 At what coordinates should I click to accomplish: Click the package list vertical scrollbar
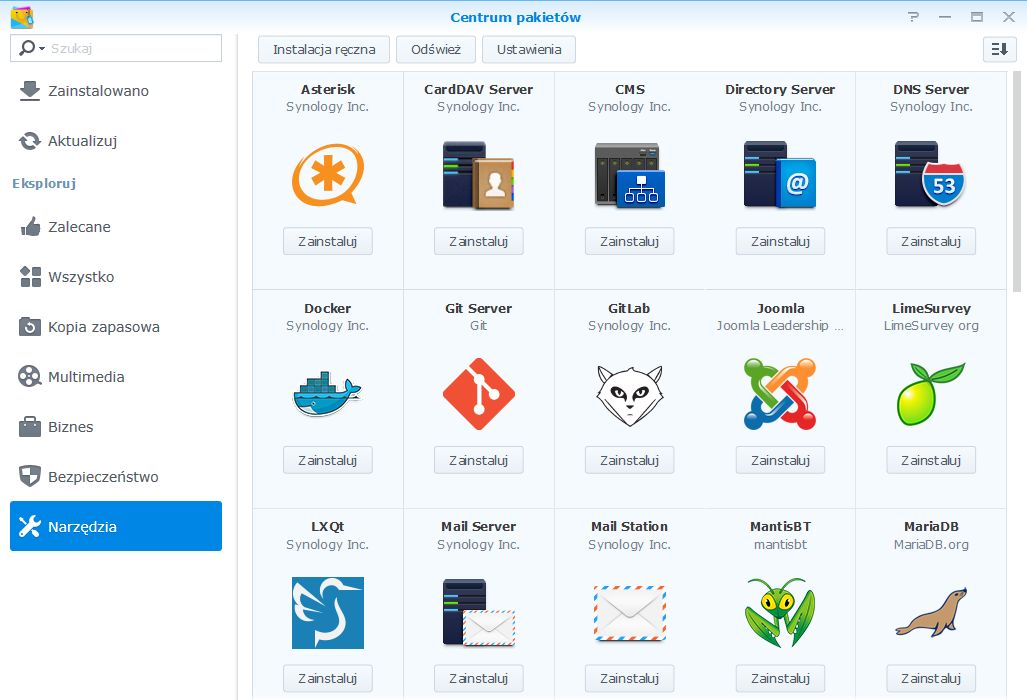pos(1017,181)
